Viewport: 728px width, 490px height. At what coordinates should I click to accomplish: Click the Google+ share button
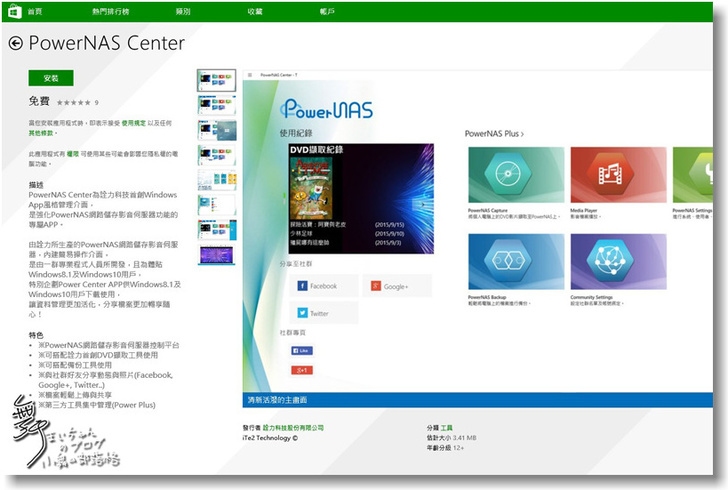(397, 286)
